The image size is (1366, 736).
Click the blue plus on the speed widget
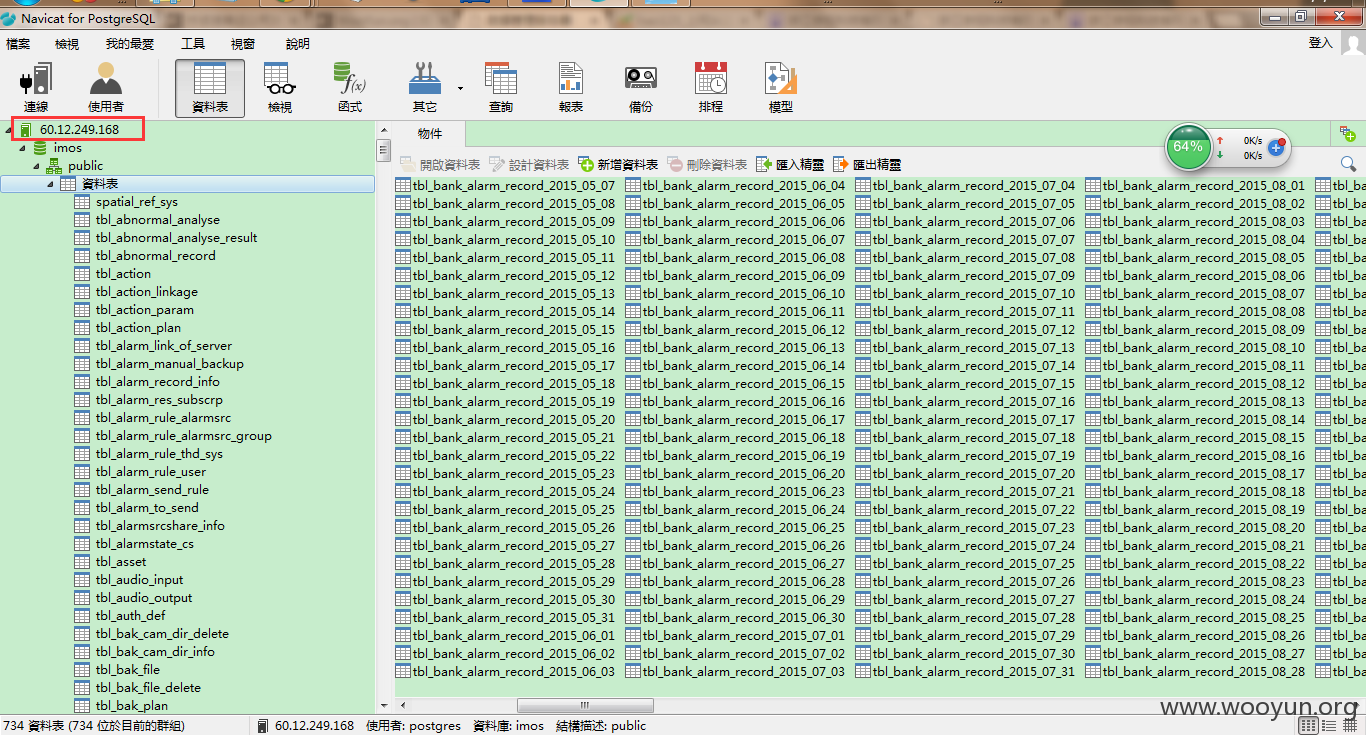pos(1276,147)
